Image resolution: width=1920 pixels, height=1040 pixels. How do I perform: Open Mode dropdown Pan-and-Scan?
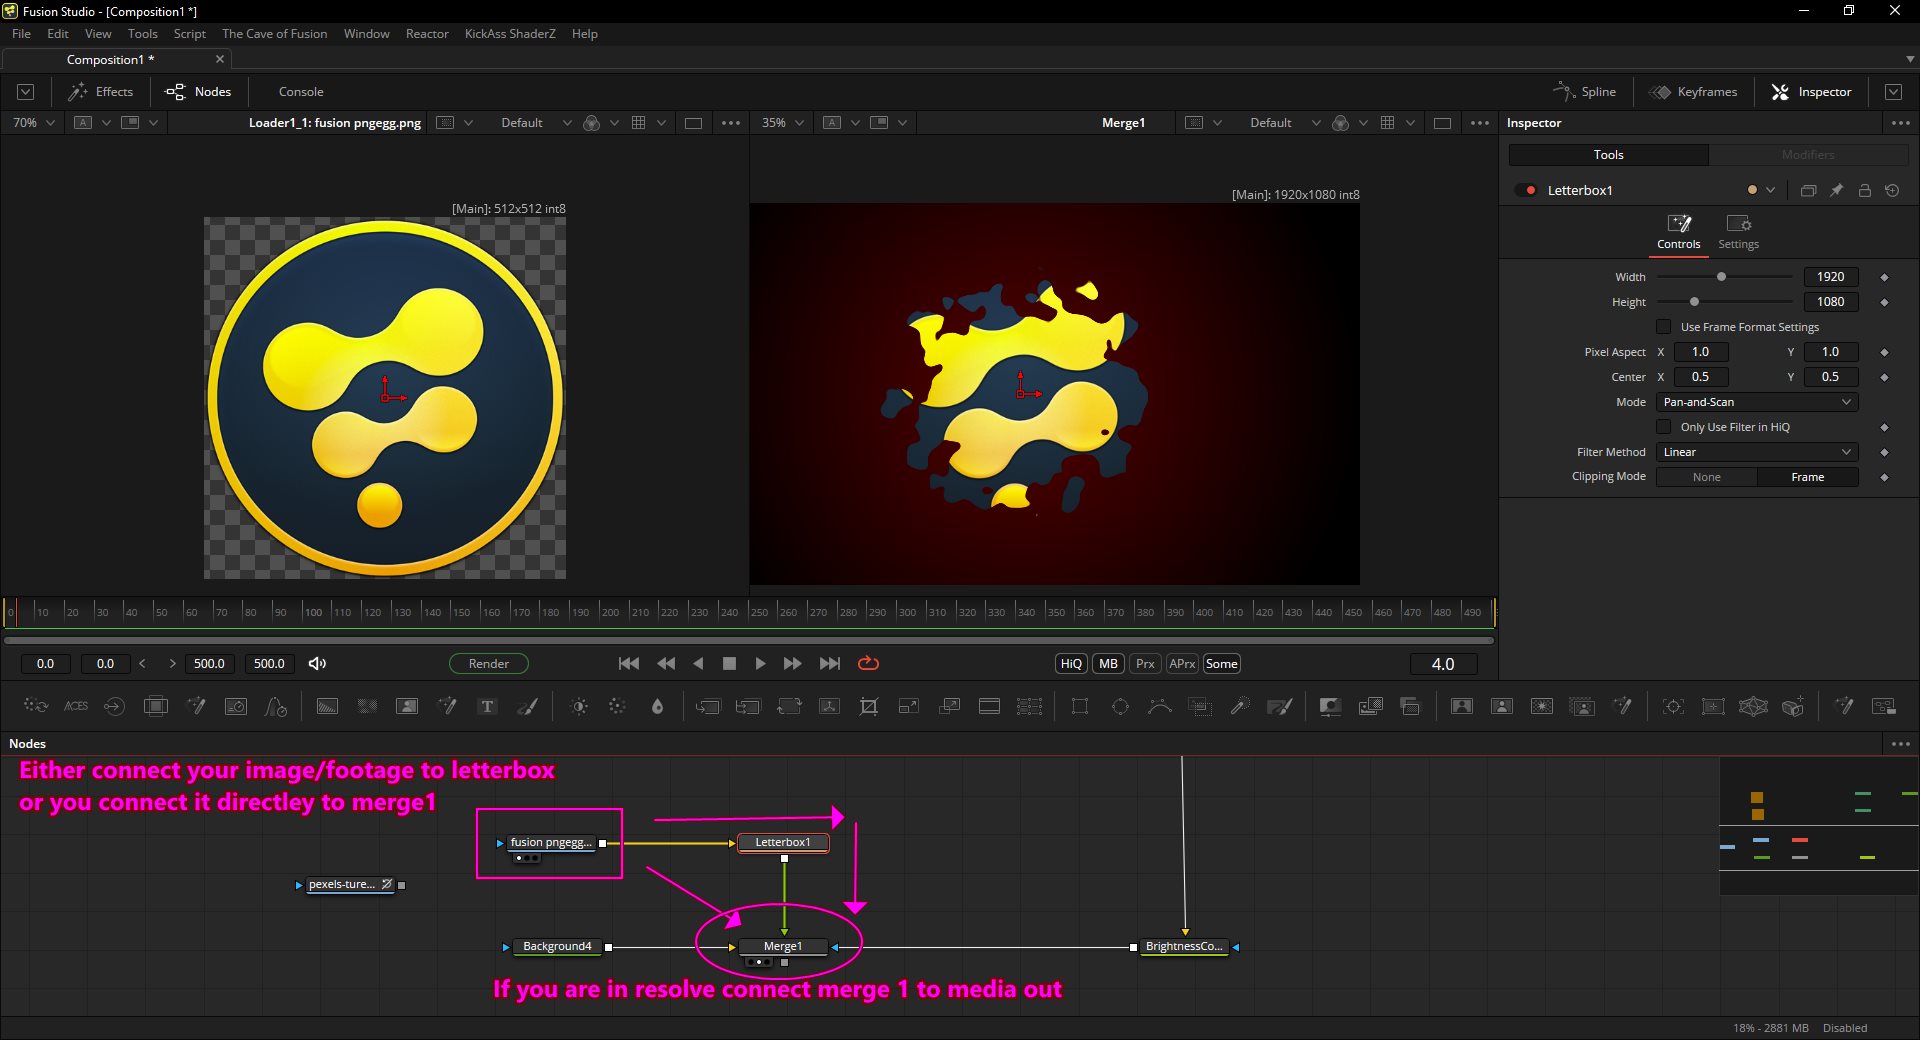pyautogui.click(x=1757, y=402)
